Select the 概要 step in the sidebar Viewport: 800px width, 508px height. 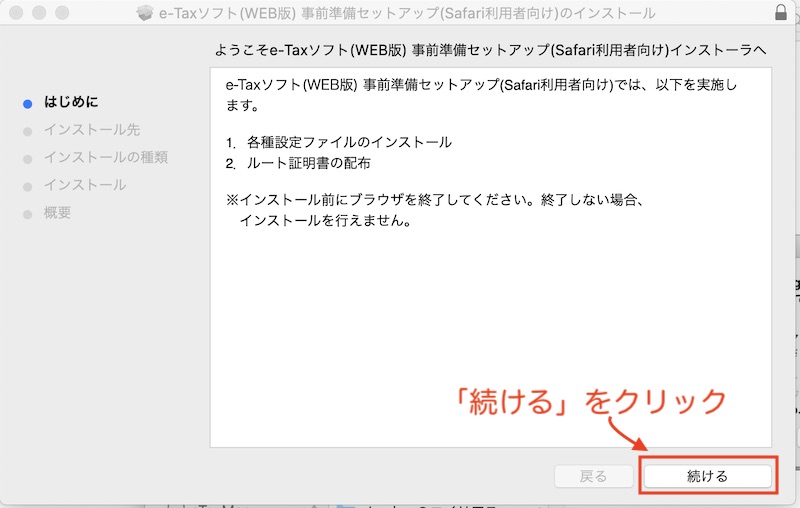[x=57, y=212]
